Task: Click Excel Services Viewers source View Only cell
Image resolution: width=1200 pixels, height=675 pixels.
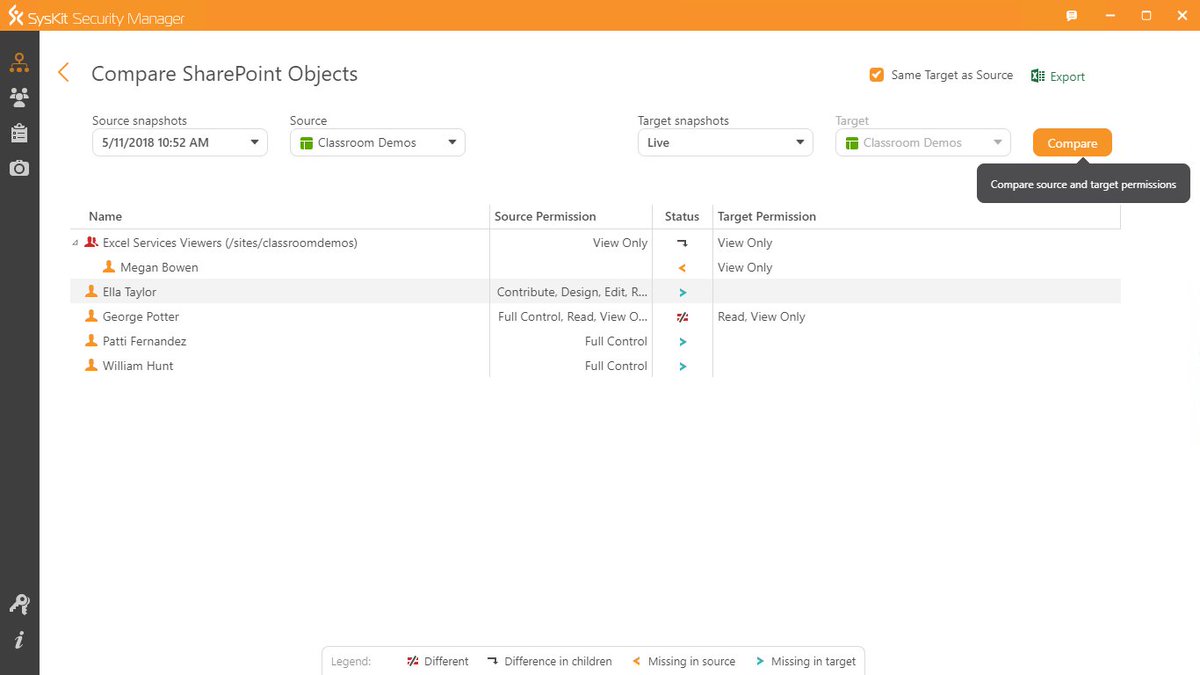Action: coord(620,242)
